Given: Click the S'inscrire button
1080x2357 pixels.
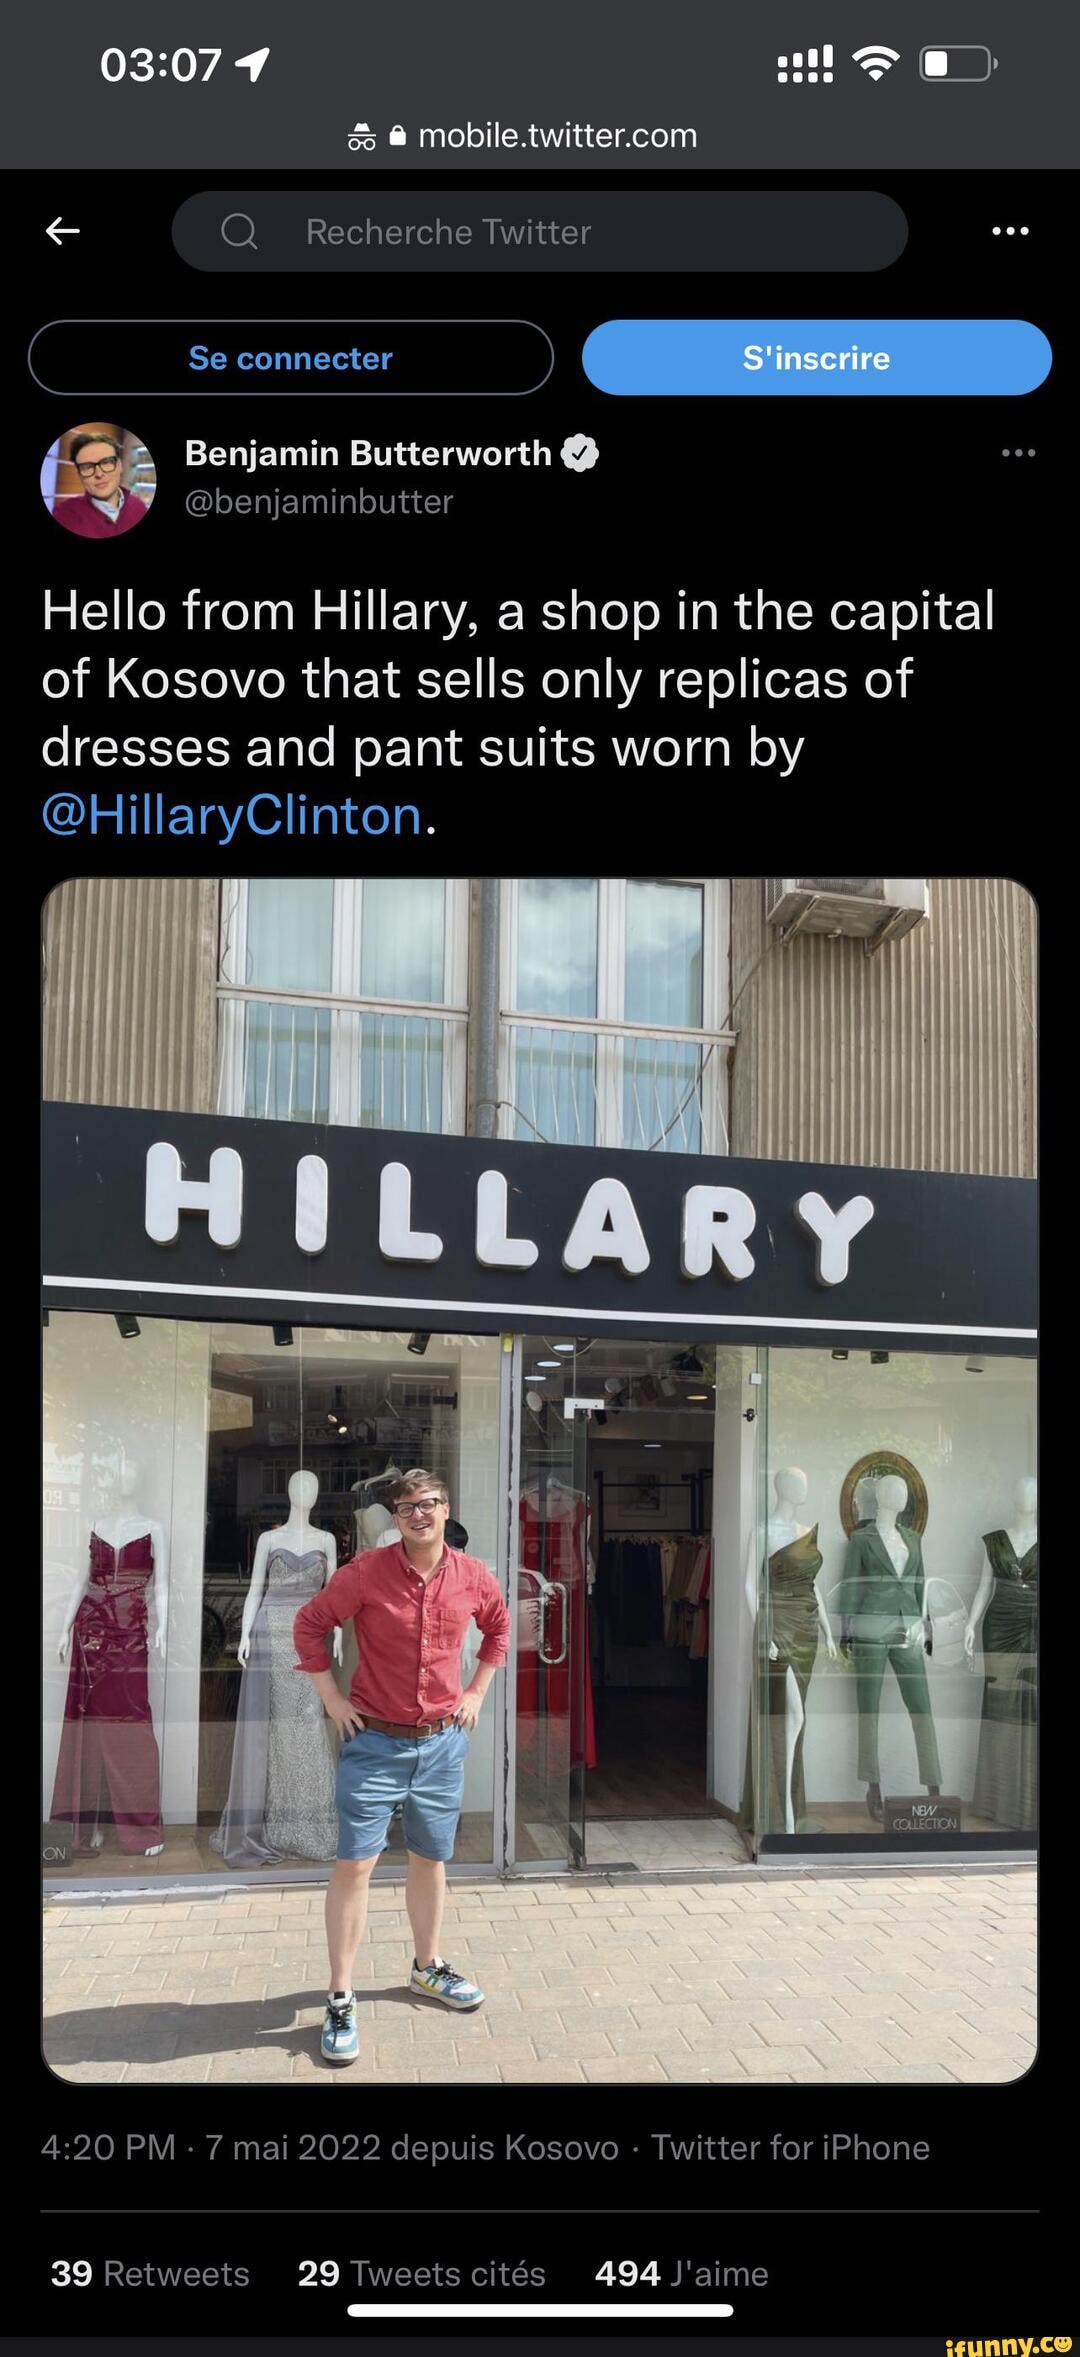Looking at the screenshot, I should (x=816, y=357).
